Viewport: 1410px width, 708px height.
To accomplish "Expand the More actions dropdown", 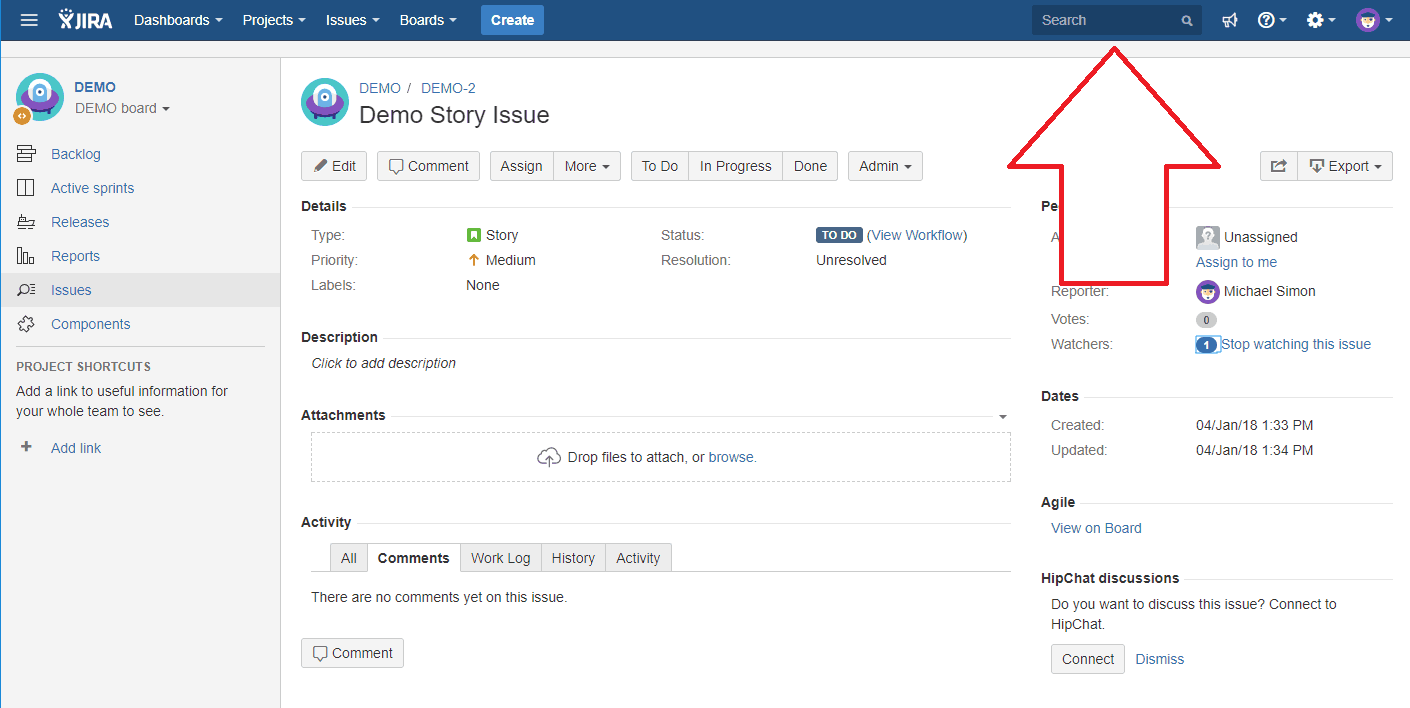I will click(x=586, y=166).
